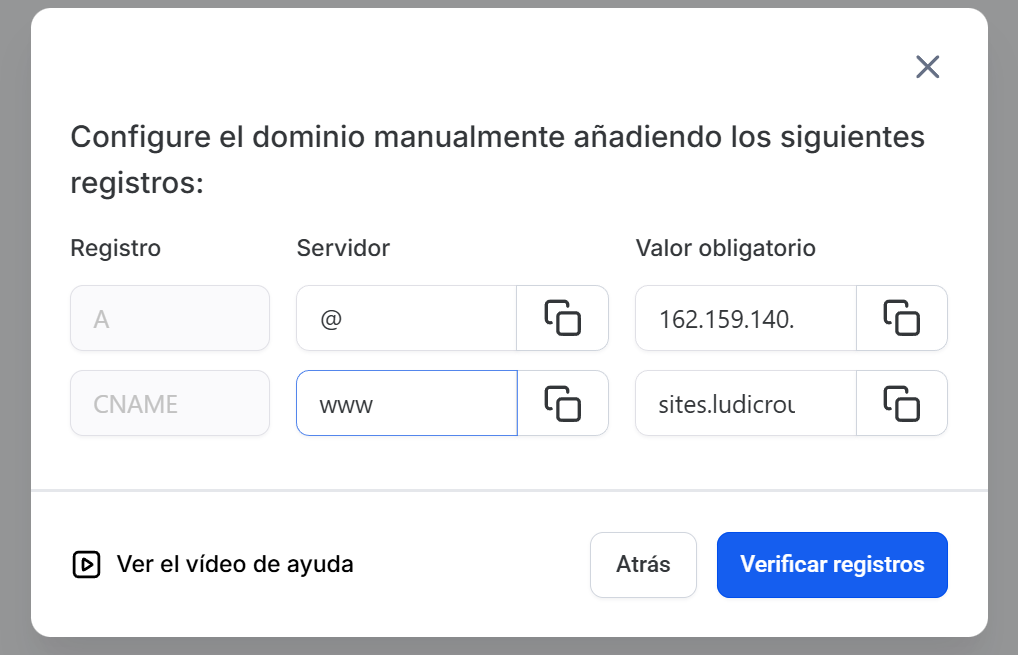Screen dimensions: 1018x655
Task: Copy the www server value
Action: click(x=562, y=403)
